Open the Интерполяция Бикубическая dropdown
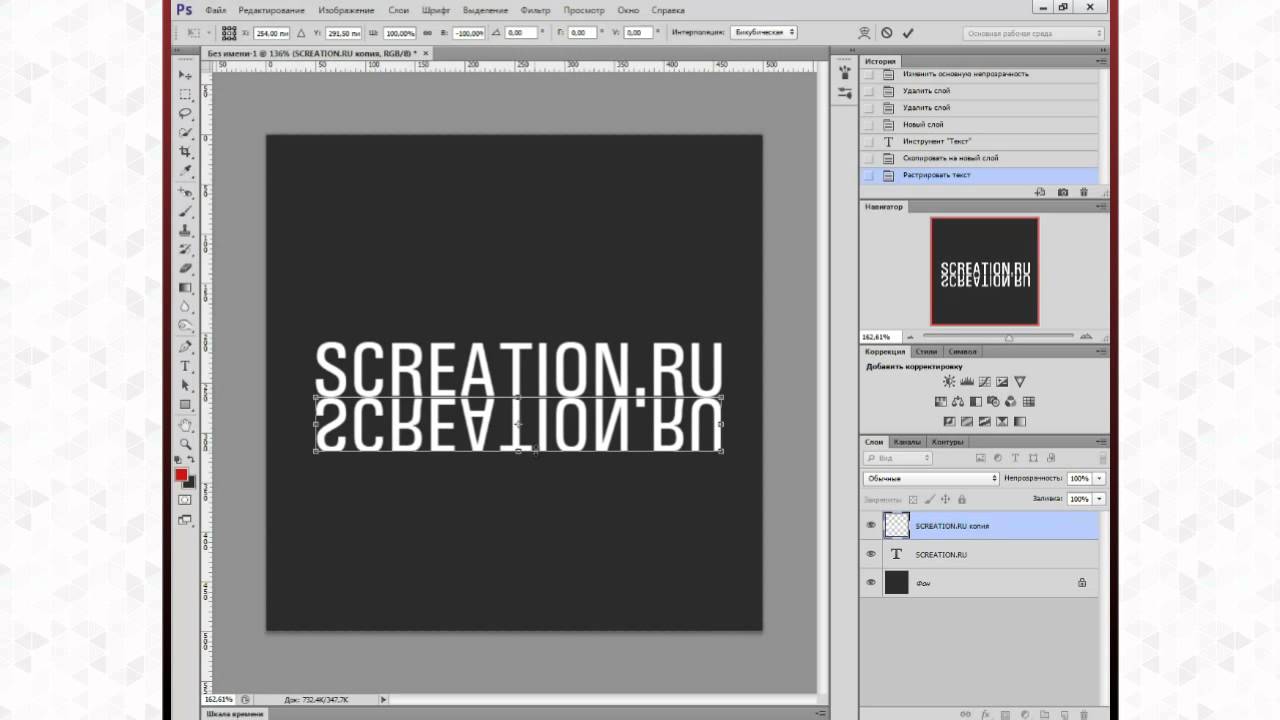1280x720 pixels. pos(764,32)
